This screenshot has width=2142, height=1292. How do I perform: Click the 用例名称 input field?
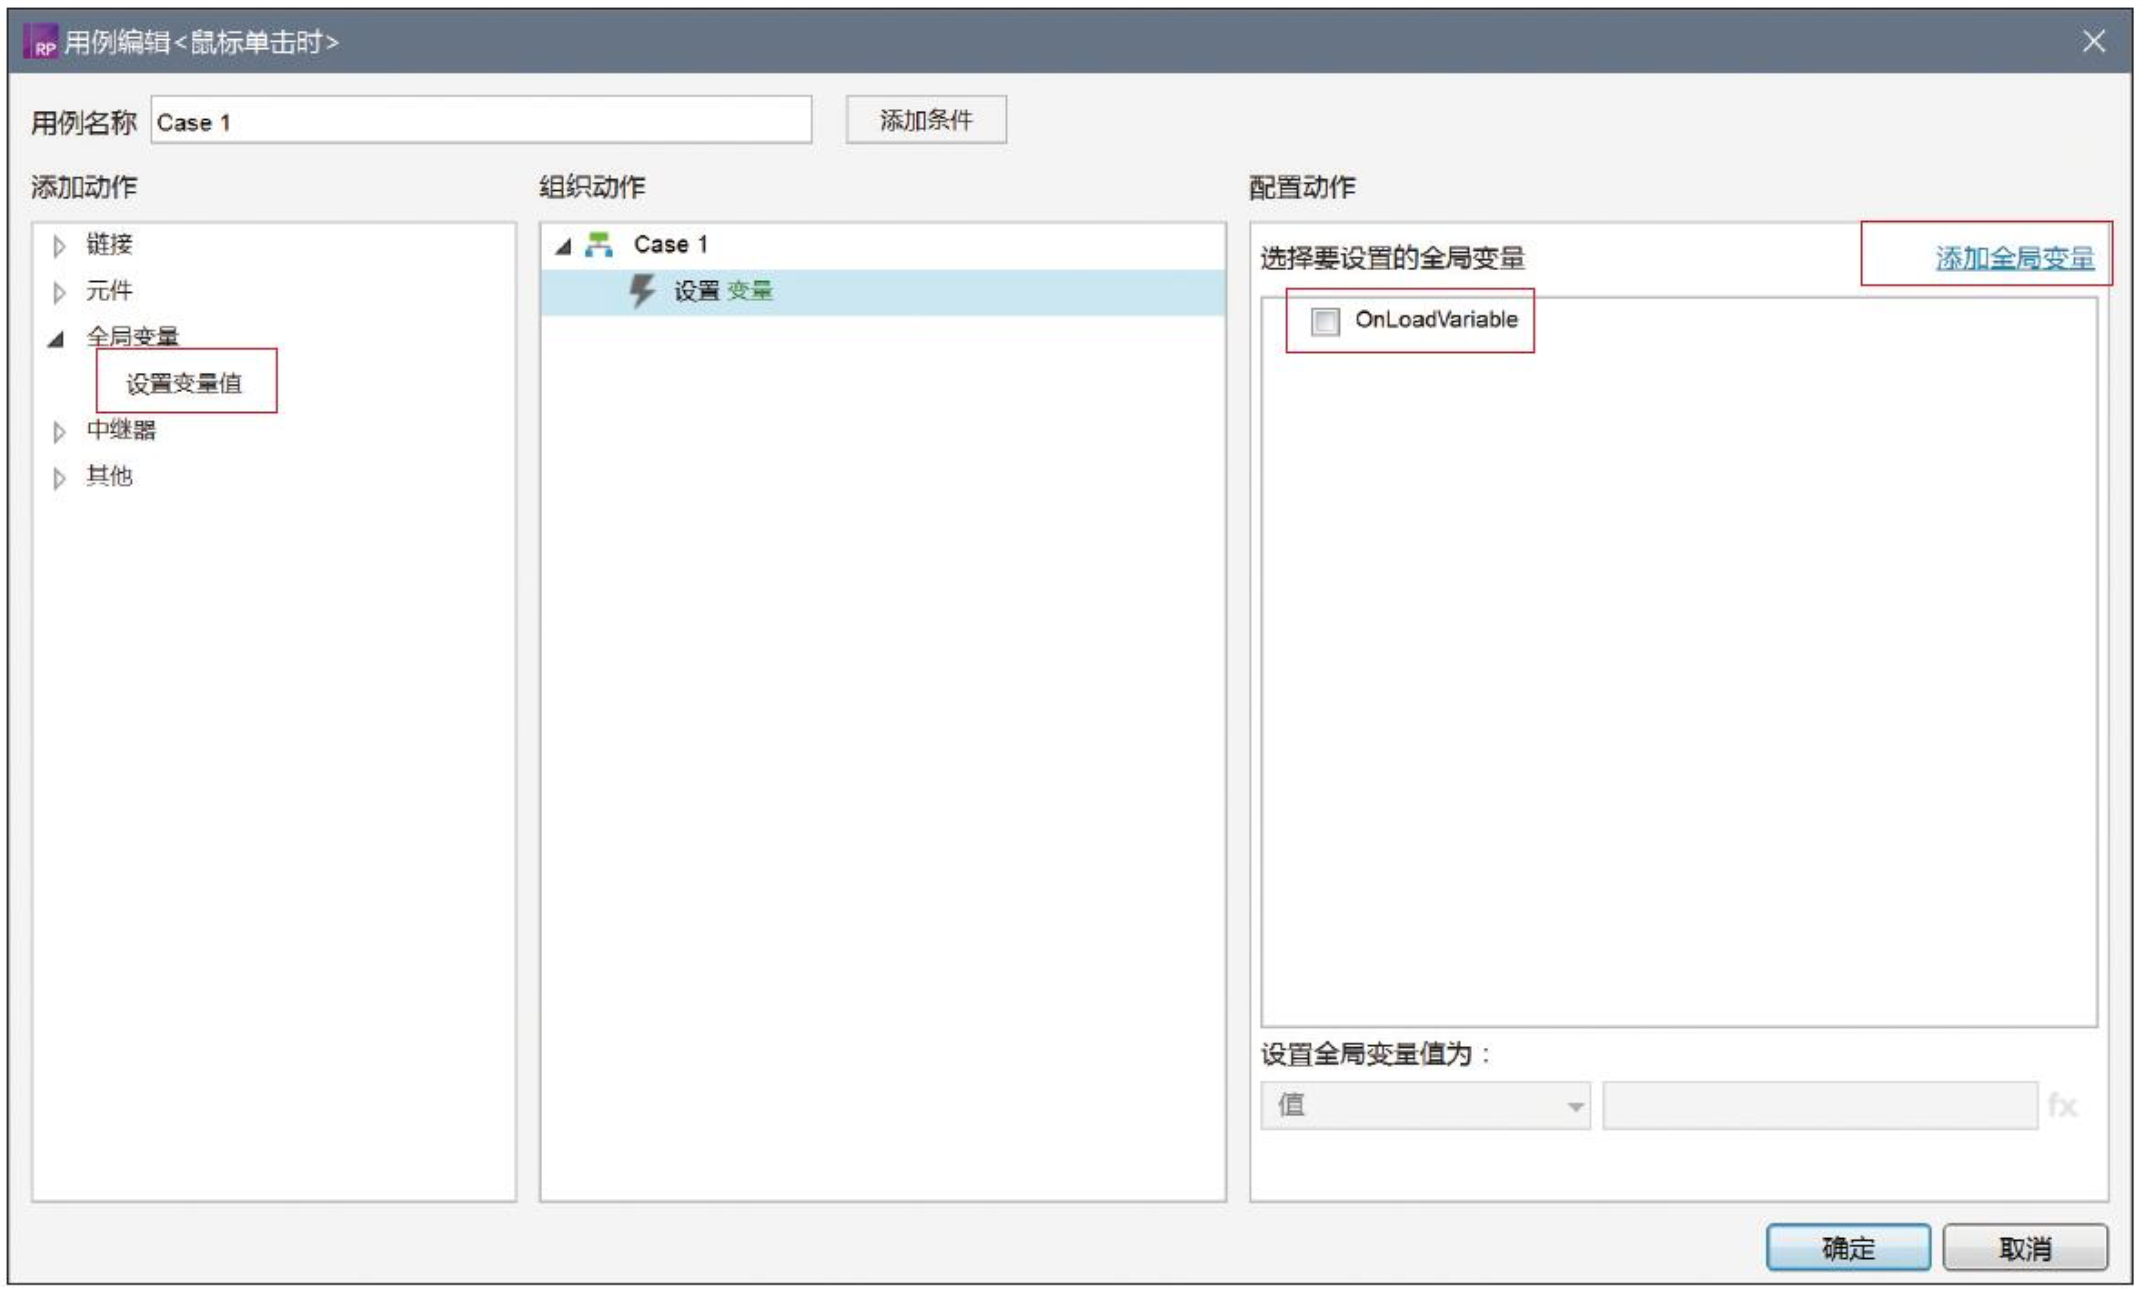[481, 121]
